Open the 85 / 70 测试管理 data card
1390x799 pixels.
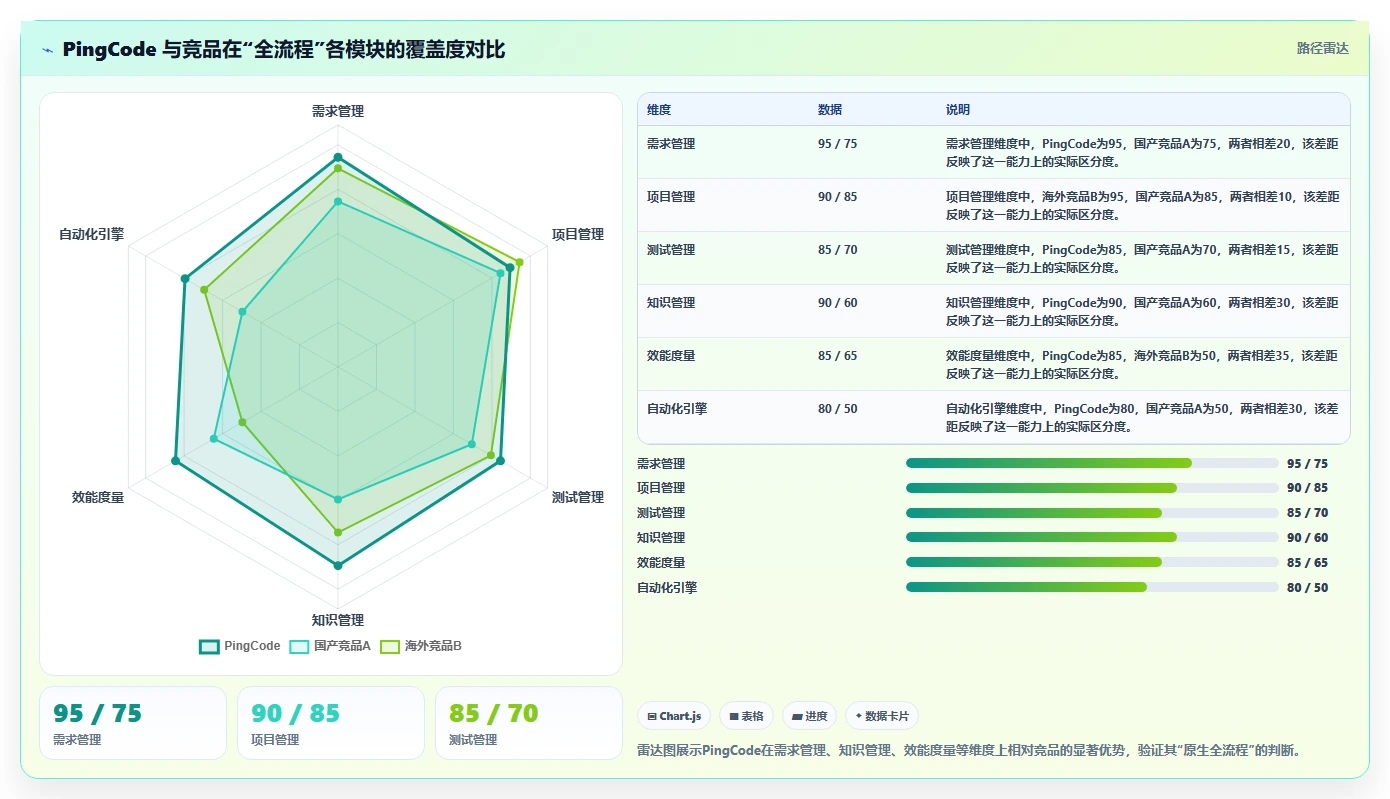coord(529,723)
